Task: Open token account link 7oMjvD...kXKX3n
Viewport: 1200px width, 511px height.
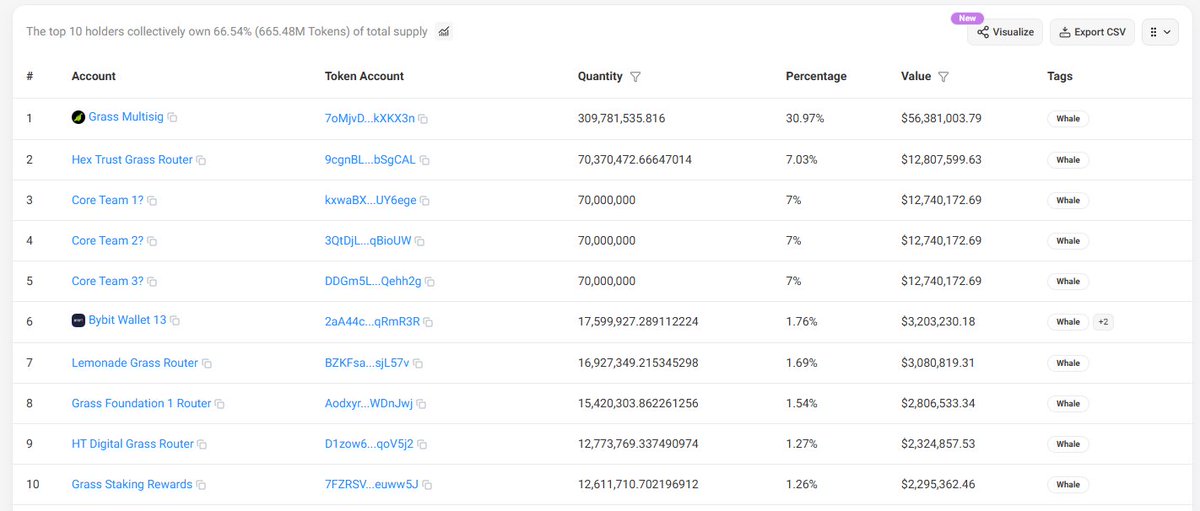Action: [x=370, y=118]
